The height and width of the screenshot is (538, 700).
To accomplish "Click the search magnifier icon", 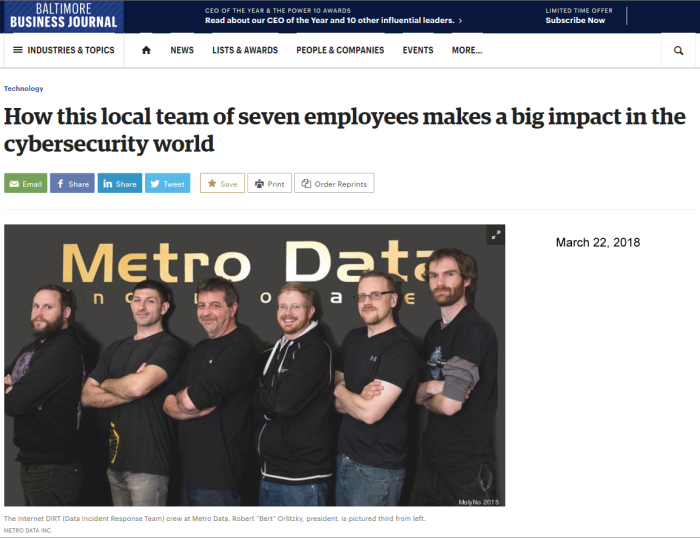I will point(678,50).
